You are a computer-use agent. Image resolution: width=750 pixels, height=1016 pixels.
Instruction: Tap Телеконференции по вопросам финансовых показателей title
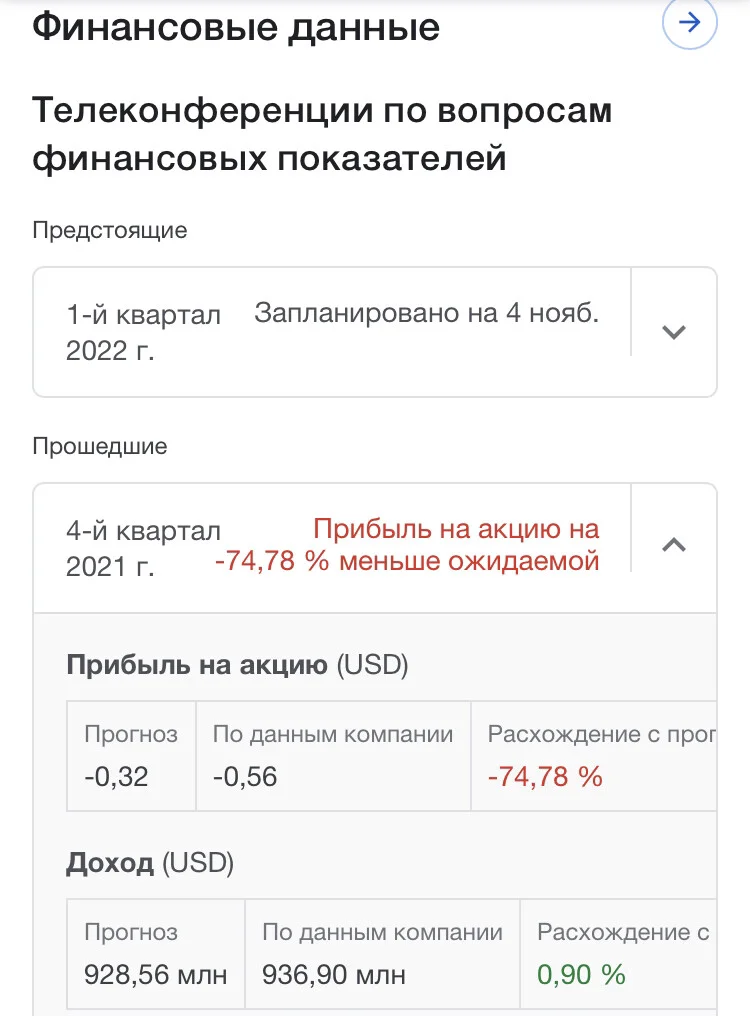(x=322, y=134)
